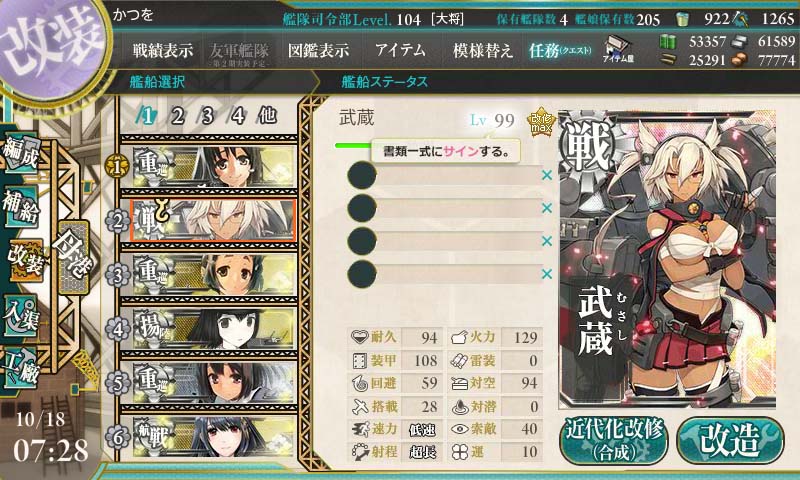Open the アイテム屋 item shop icon
The image size is (800, 480).
tap(618, 49)
